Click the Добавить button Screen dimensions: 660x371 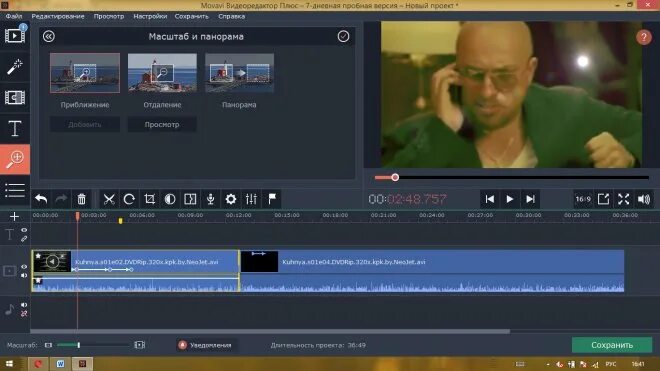85,125
